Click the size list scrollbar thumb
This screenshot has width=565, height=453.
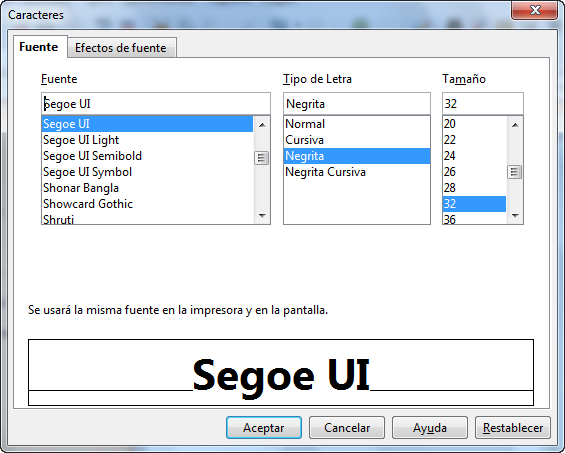(515, 172)
